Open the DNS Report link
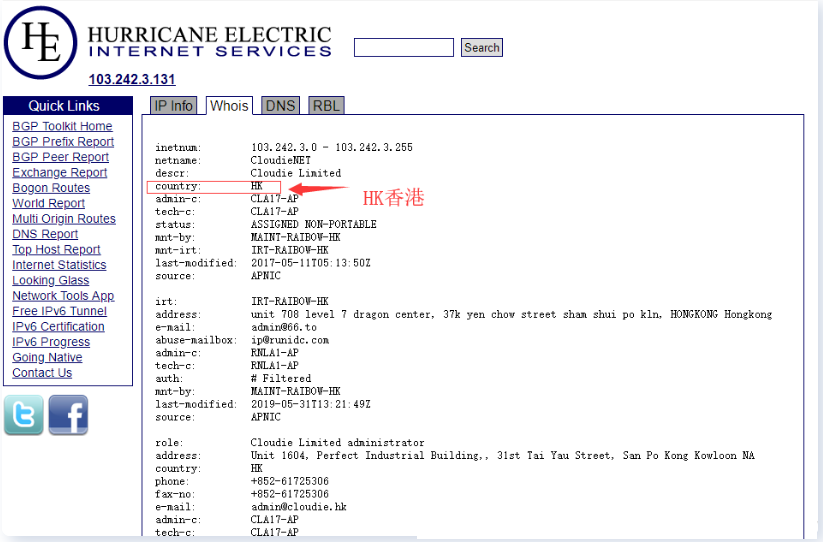 point(45,234)
